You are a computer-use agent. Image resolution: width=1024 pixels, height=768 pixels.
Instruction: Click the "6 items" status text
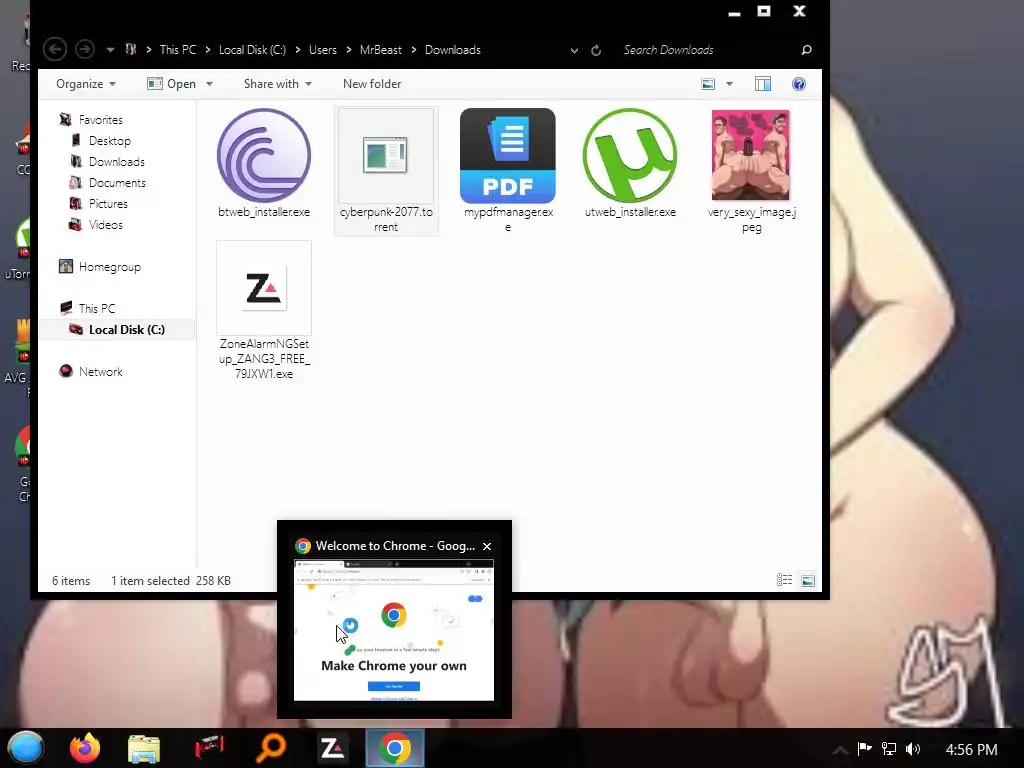click(71, 581)
